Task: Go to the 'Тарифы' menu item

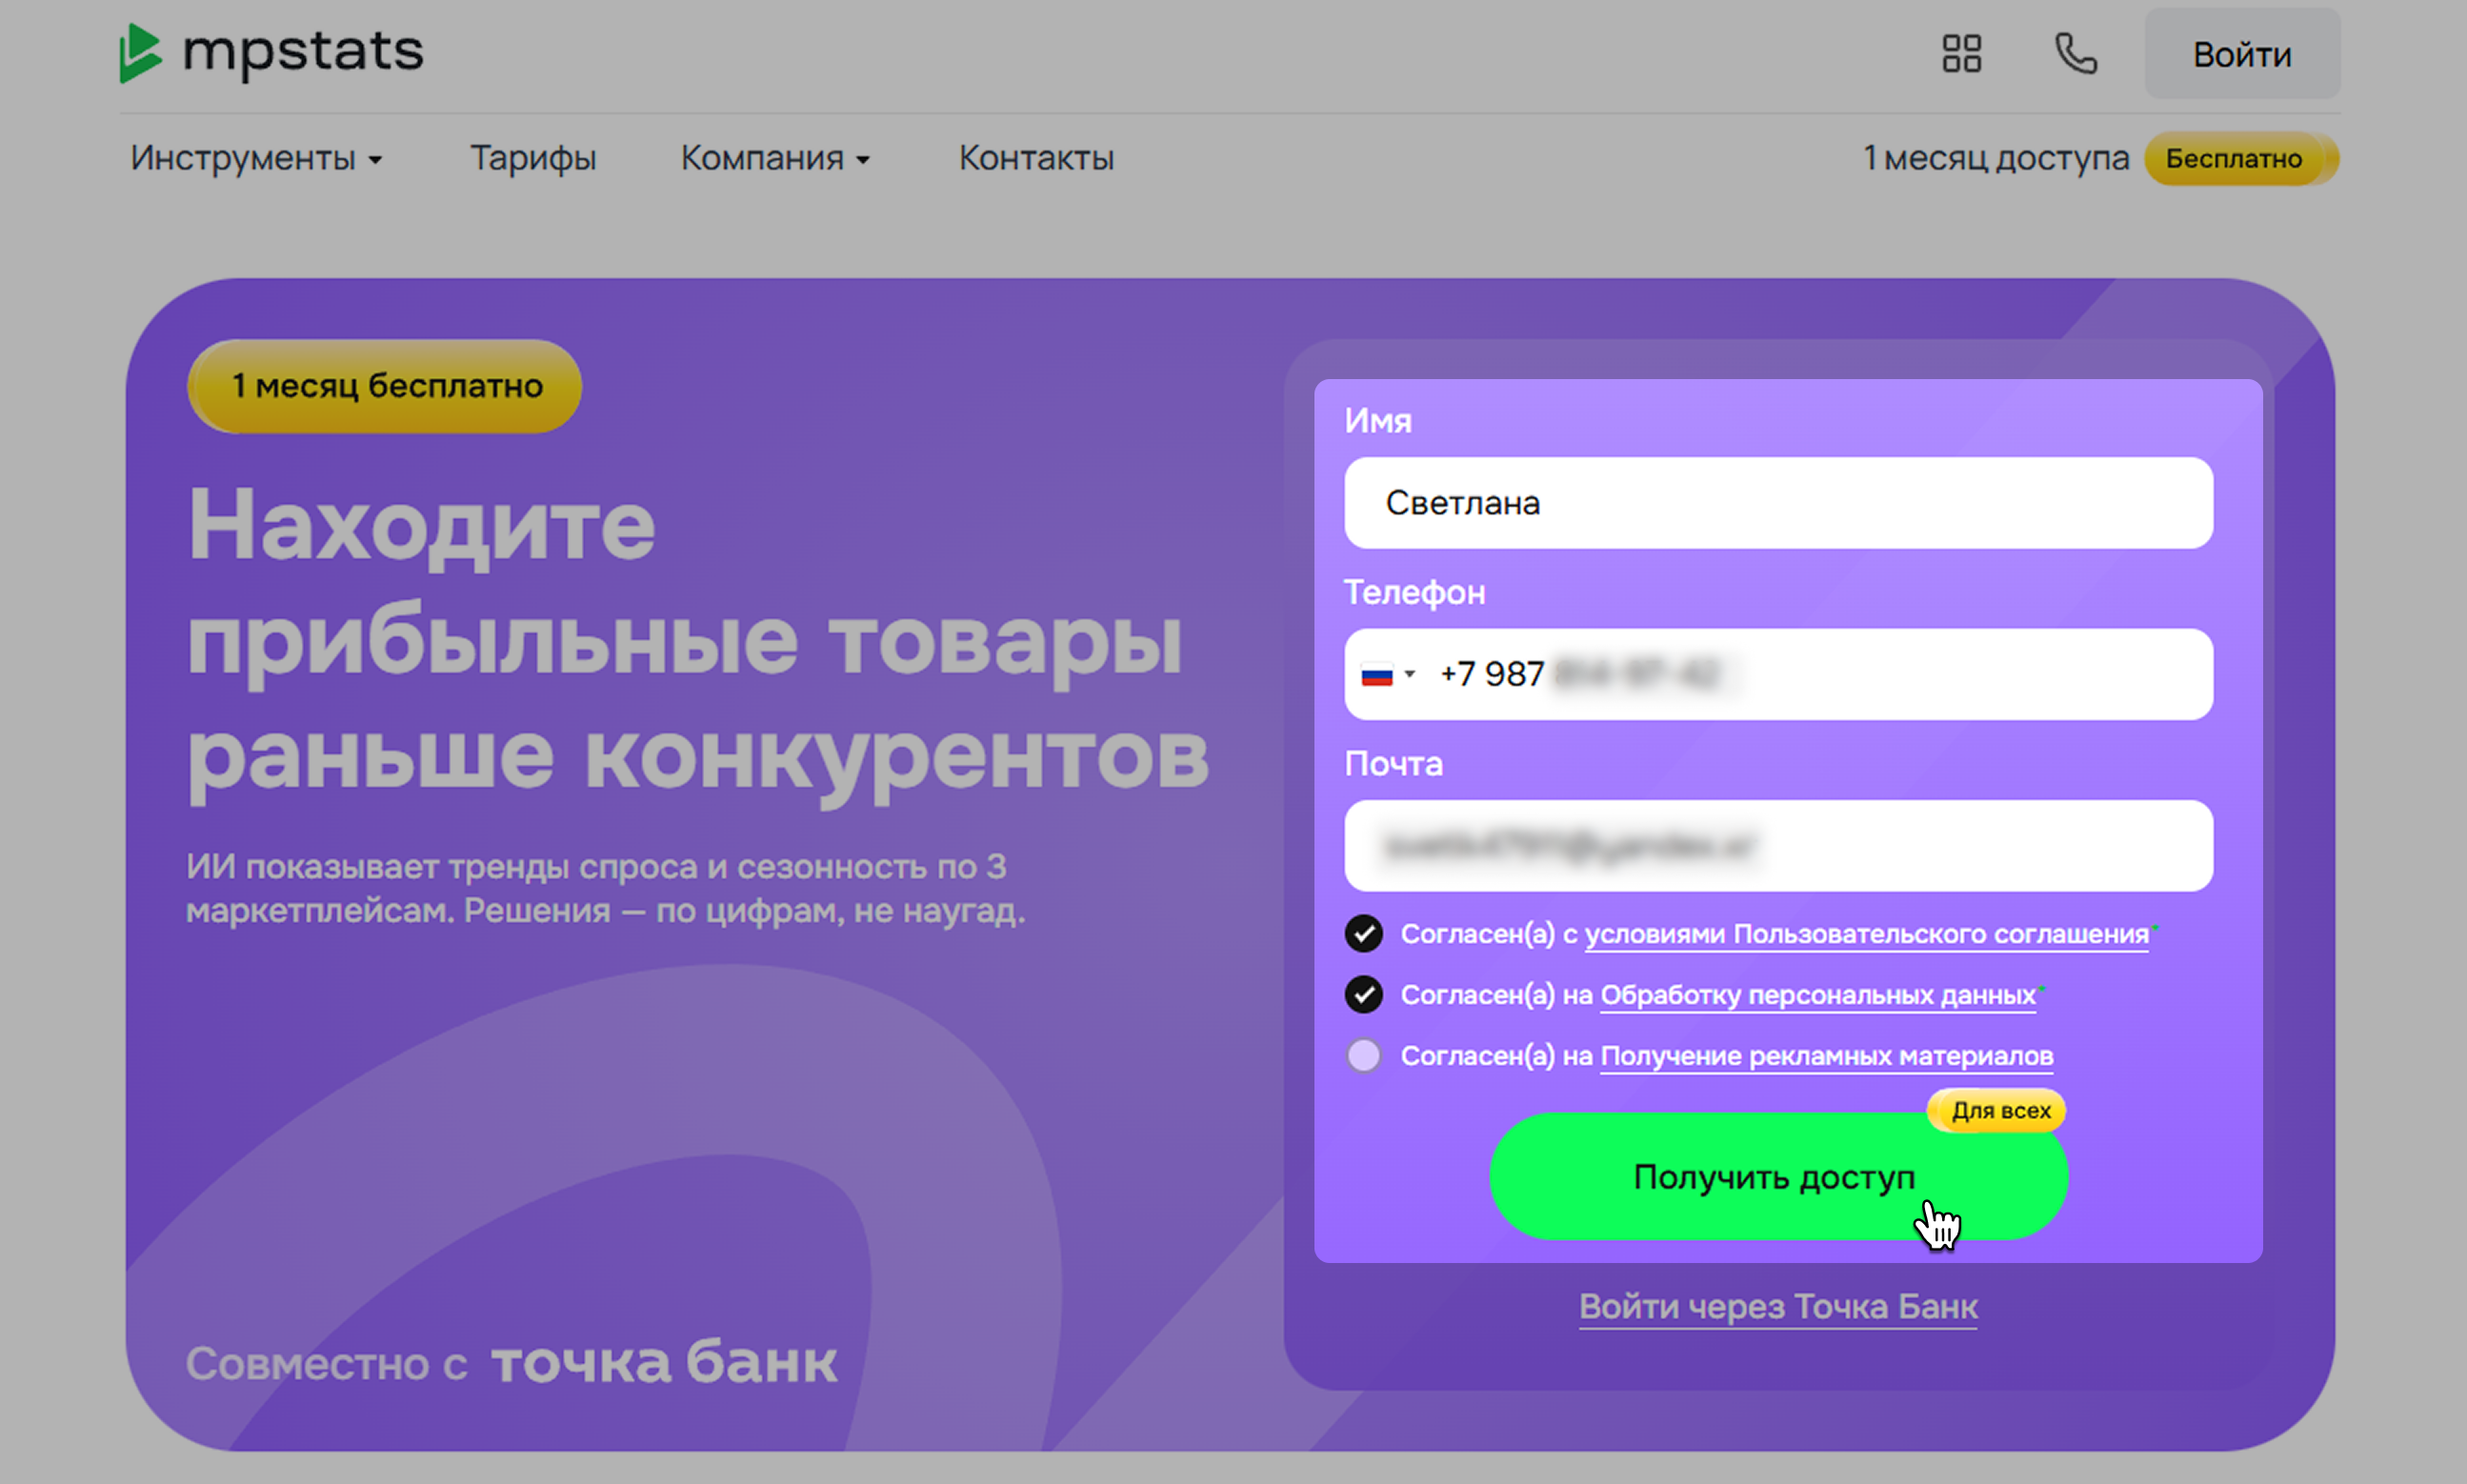Action: [x=533, y=159]
